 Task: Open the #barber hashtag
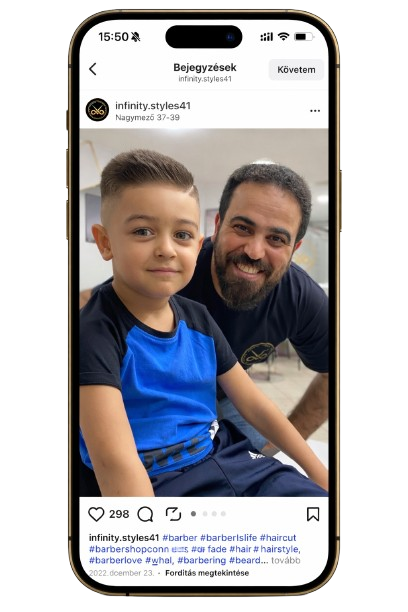click(180, 537)
